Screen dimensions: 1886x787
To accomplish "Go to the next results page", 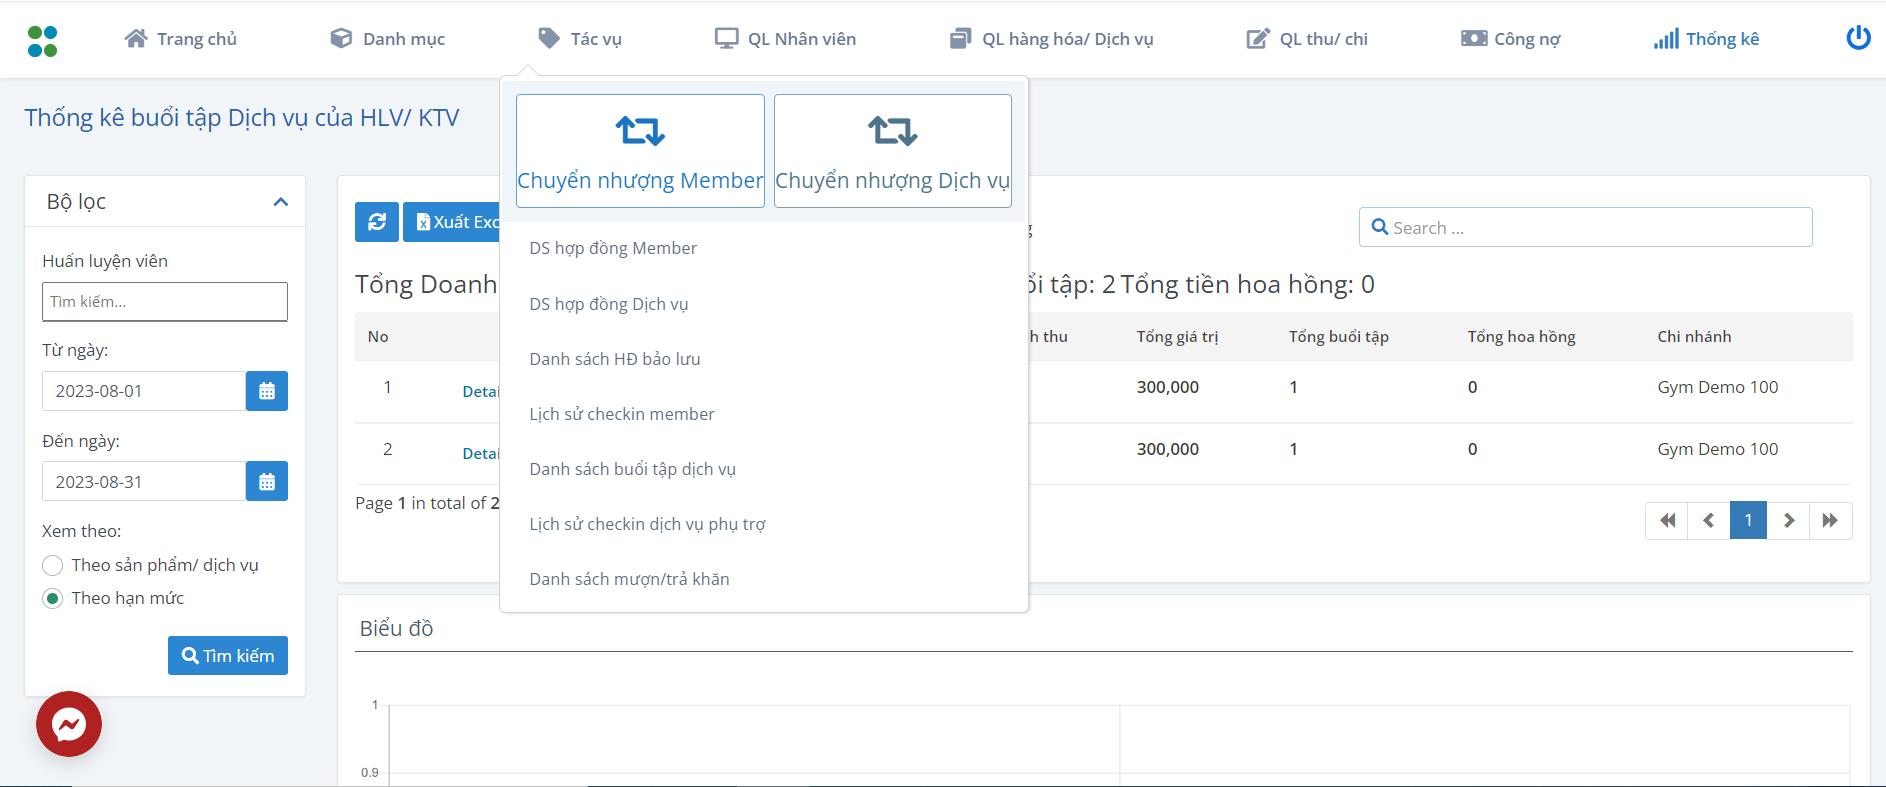I will (1789, 520).
